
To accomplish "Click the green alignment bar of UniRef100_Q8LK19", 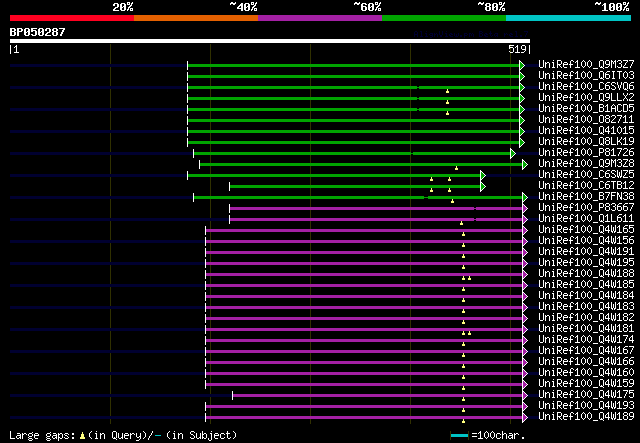I will point(353,142).
